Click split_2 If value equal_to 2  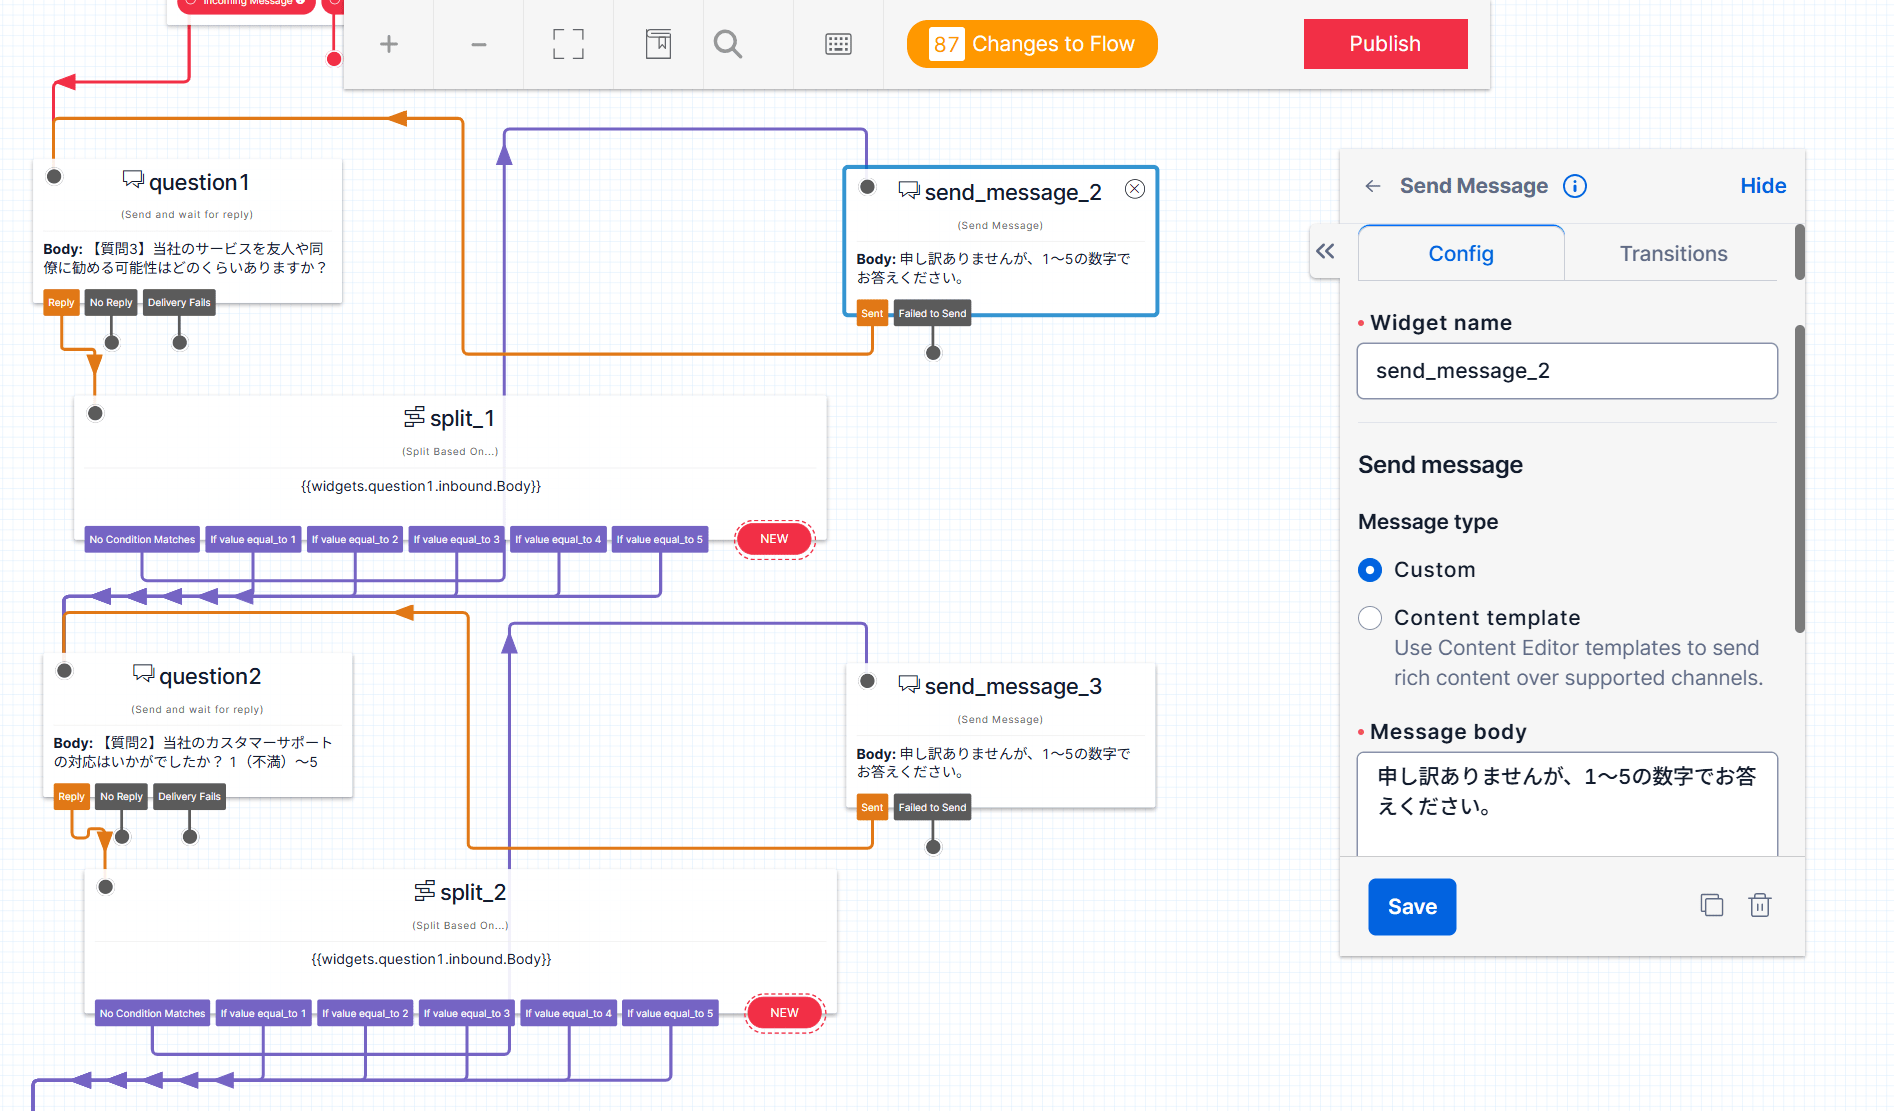365,1013
